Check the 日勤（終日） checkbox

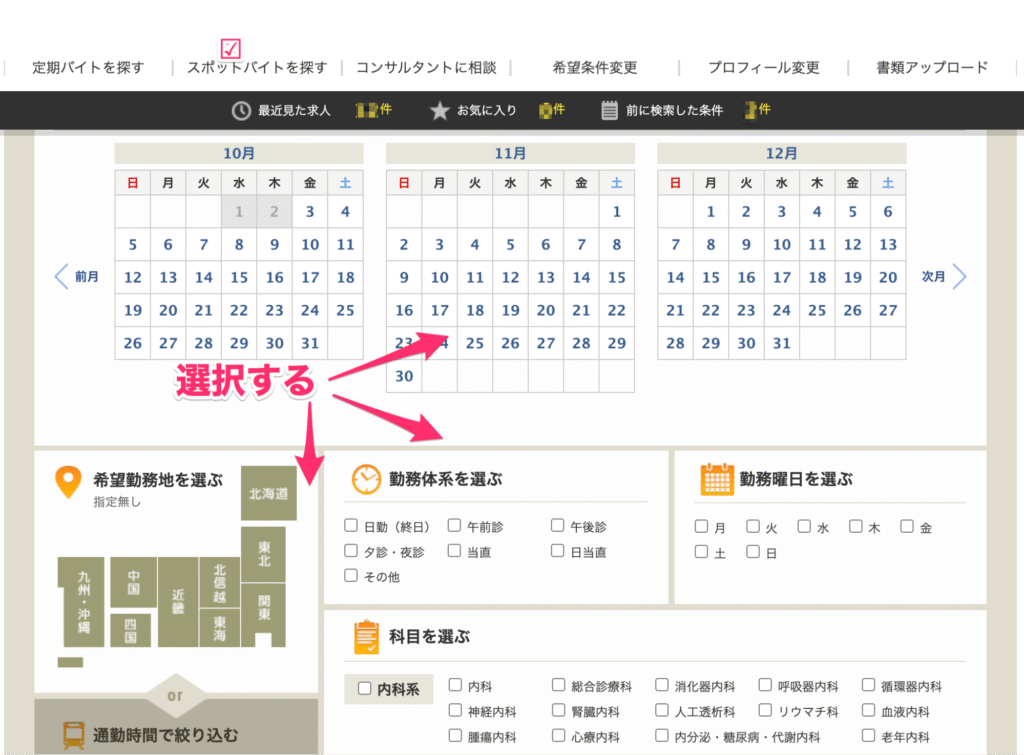click(351, 526)
